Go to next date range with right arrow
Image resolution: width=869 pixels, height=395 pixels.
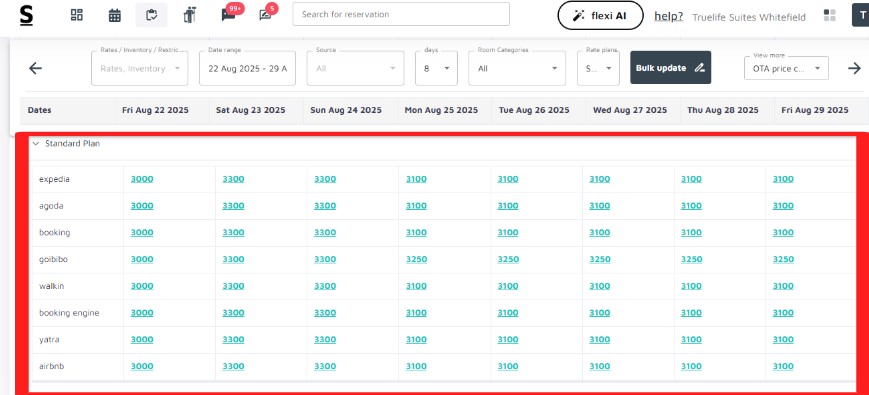[x=854, y=68]
